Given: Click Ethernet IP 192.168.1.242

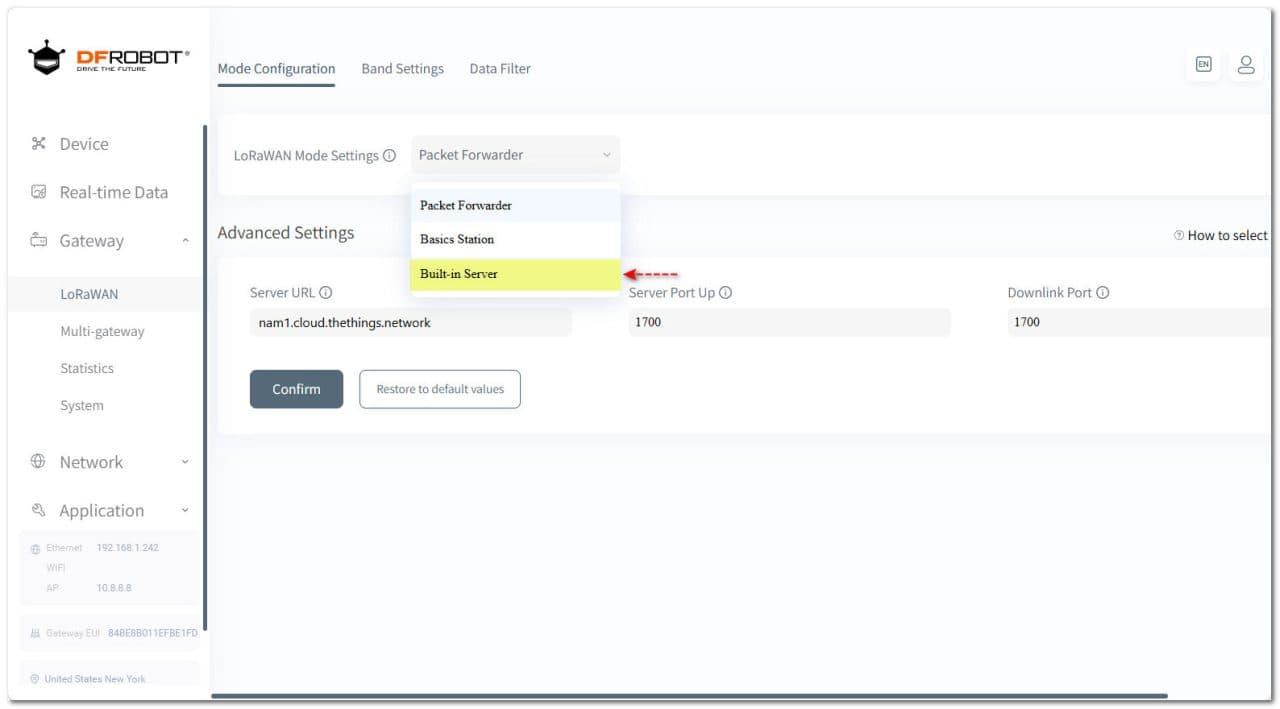Looking at the screenshot, I should [x=128, y=548].
